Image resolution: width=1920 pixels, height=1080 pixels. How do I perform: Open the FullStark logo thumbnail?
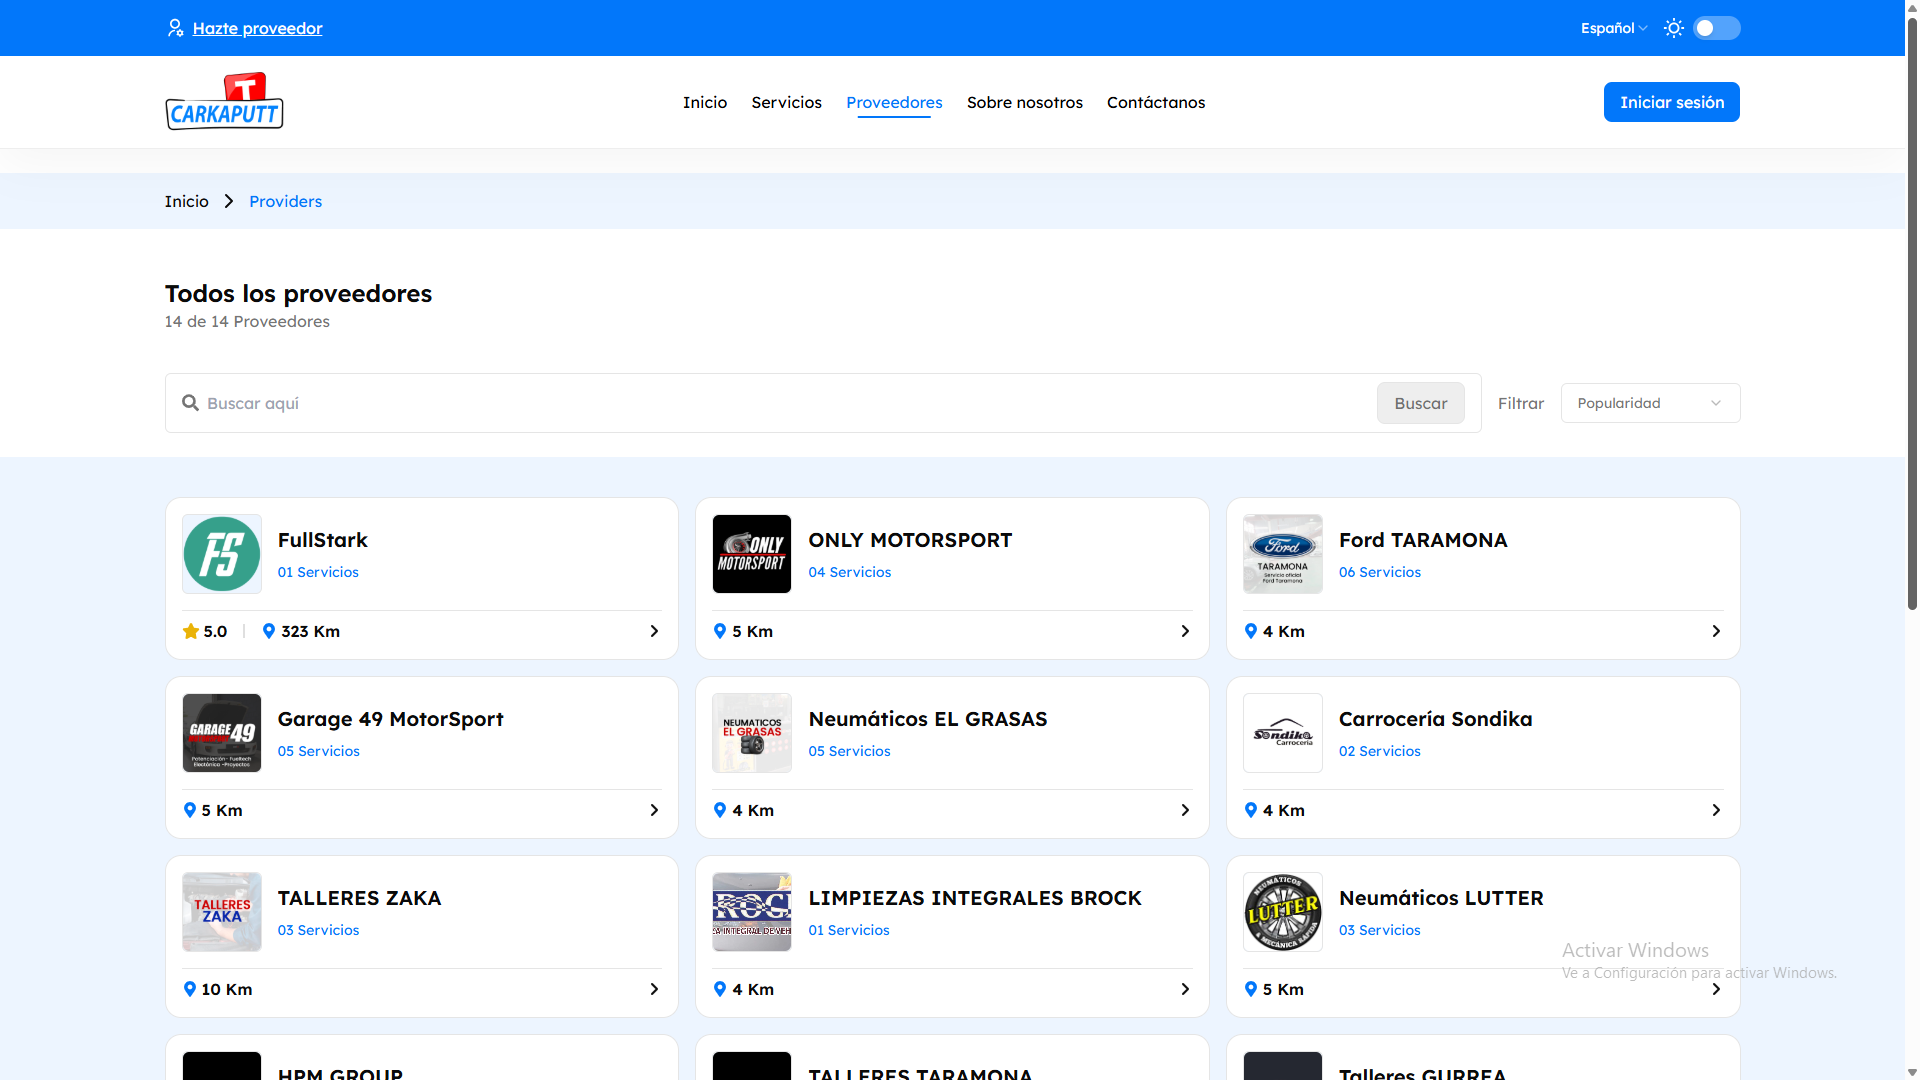click(222, 554)
